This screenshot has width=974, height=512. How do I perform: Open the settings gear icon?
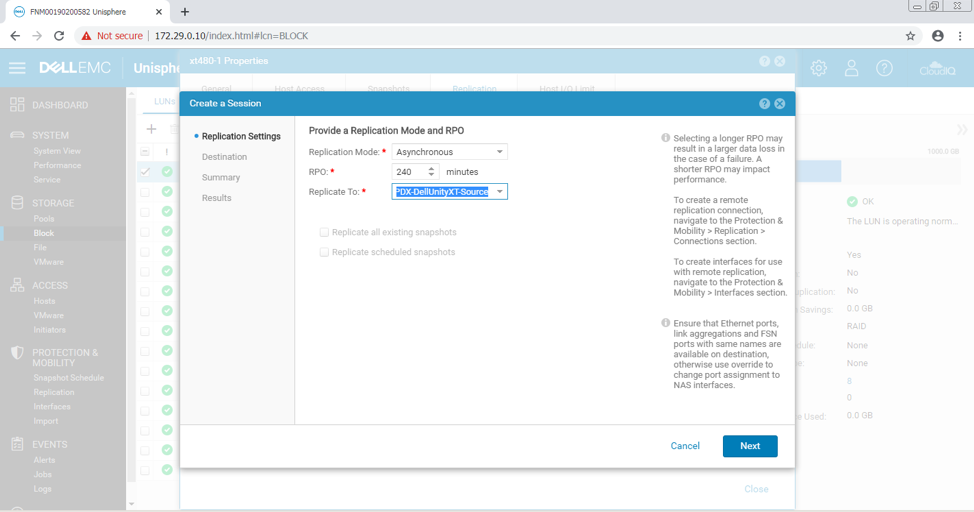(x=819, y=68)
